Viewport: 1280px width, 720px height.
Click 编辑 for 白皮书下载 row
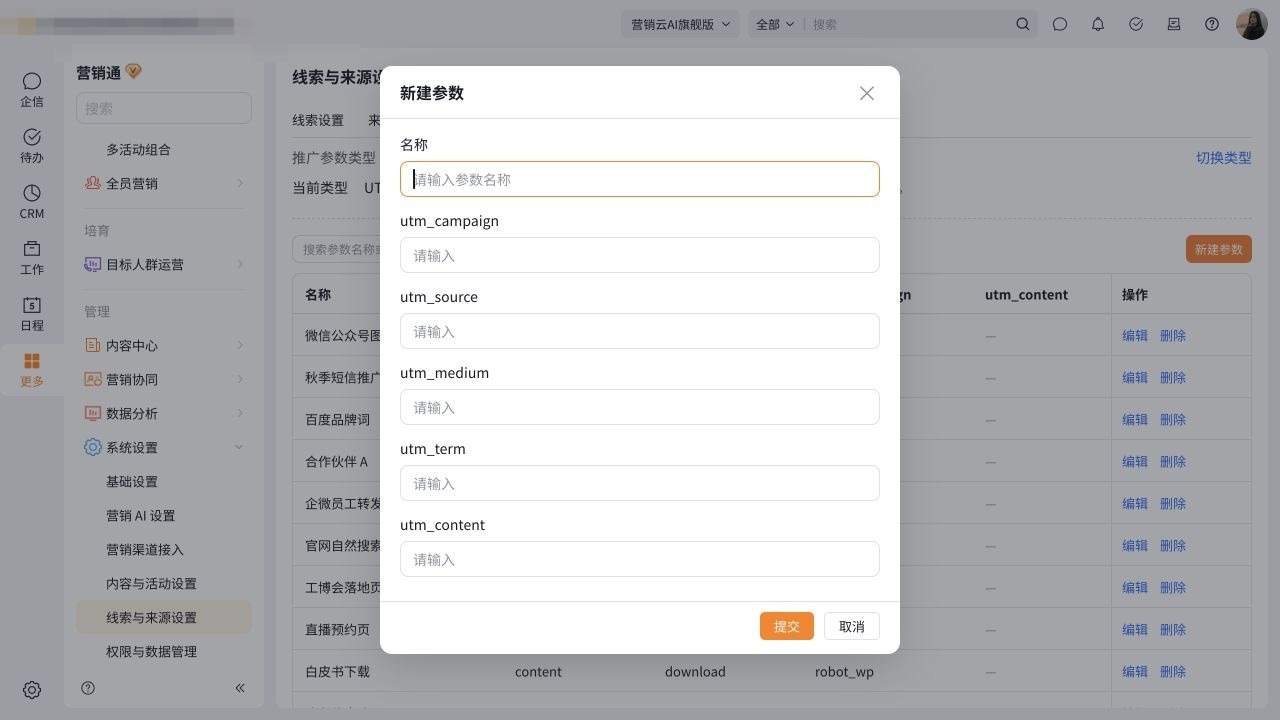[1135, 672]
